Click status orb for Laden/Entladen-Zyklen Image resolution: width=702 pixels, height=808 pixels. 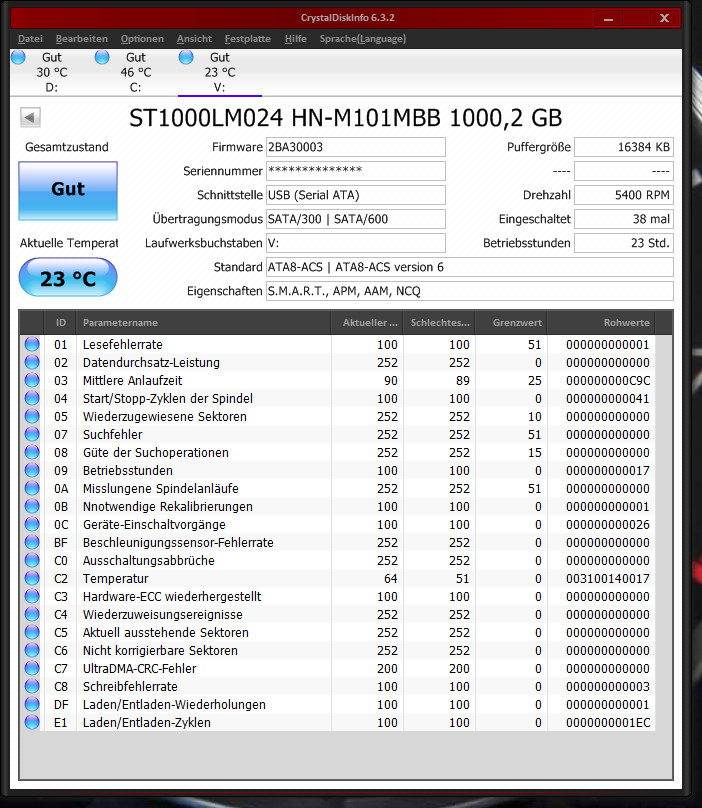click(32, 722)
